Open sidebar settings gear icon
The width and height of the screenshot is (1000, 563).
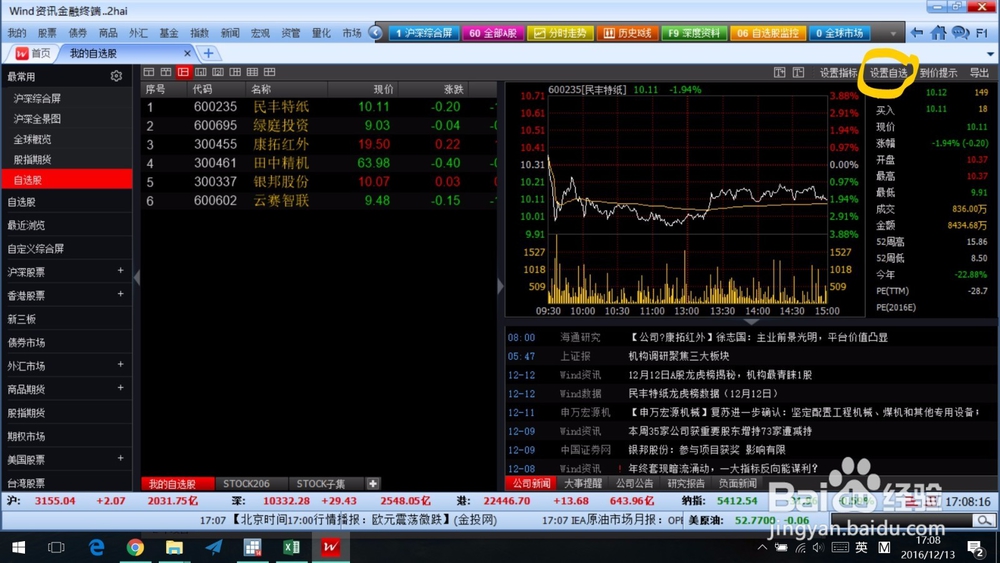116,76
